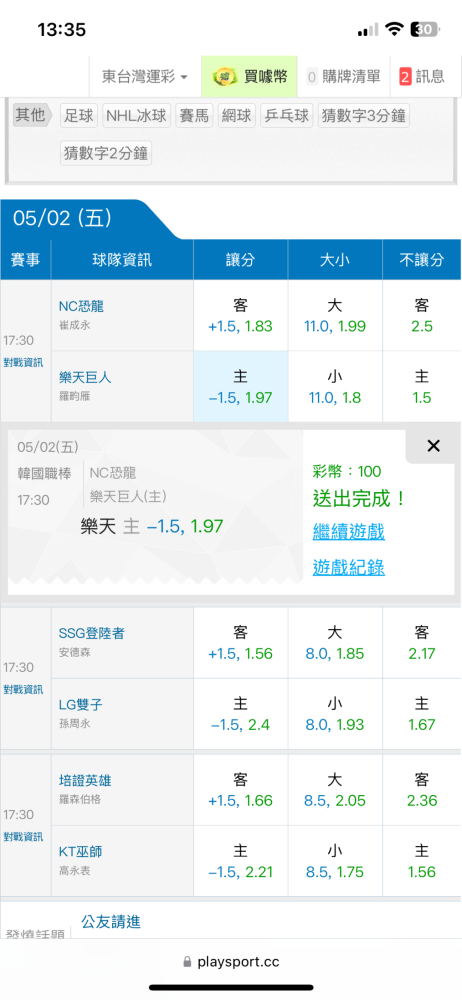
Task: Select NC恐龍 away +1.5, 1.83 spread
Action: click(241, 316)
